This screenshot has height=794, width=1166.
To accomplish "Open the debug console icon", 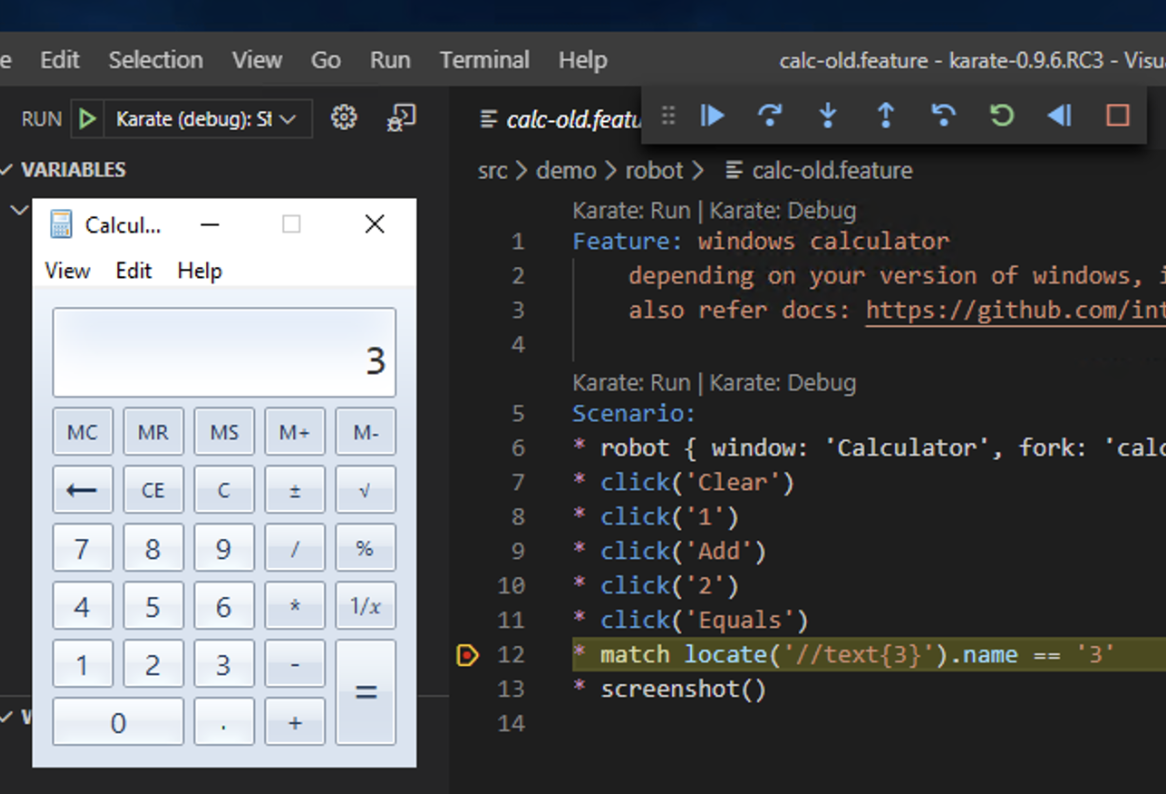I will 402,117.
